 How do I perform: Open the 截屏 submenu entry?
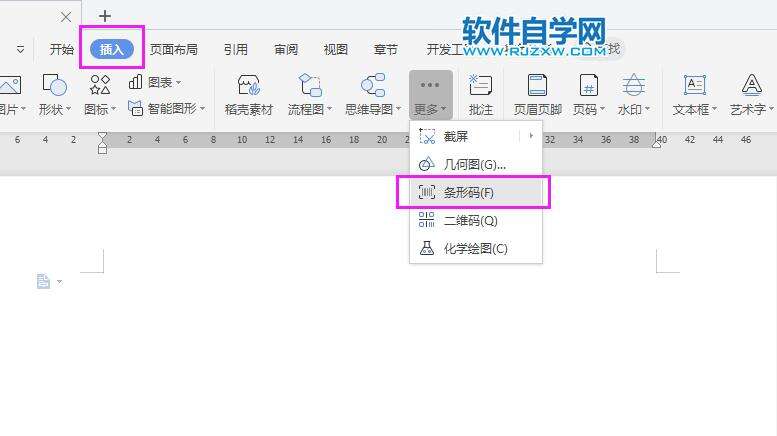tap(476, 136)
